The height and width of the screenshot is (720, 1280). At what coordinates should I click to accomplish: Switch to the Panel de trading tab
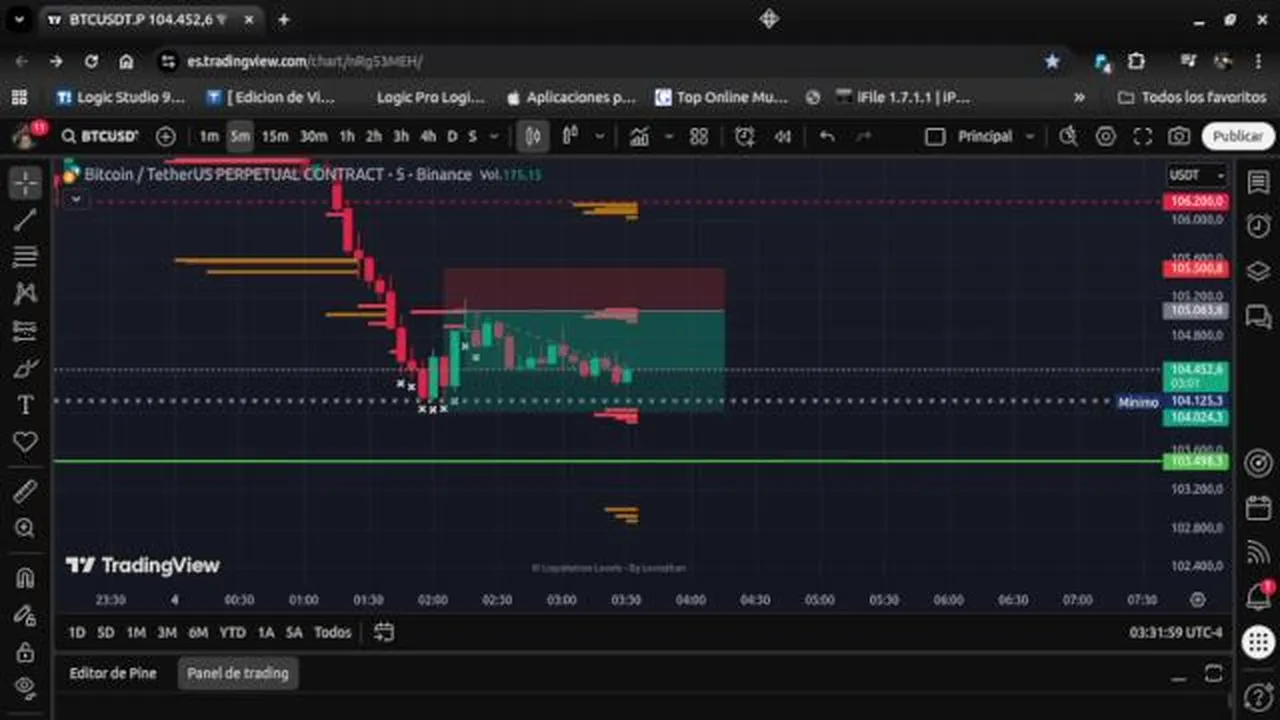(x=238, y=673)
